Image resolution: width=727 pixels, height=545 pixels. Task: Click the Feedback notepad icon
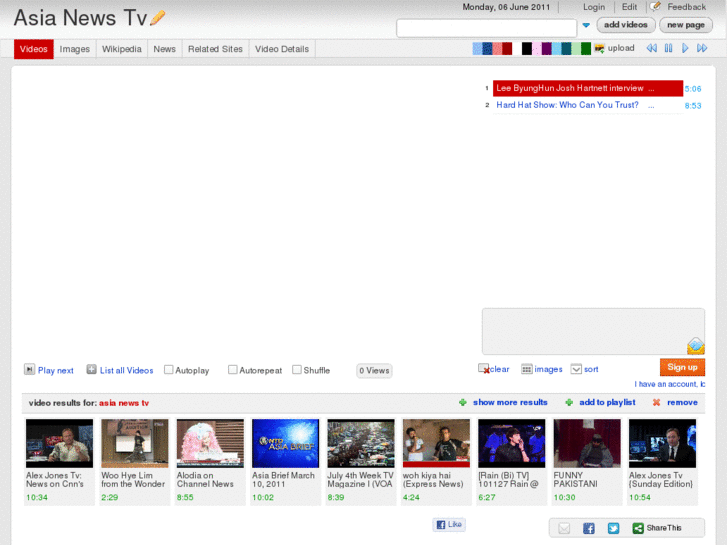click(x=655, y=6)
